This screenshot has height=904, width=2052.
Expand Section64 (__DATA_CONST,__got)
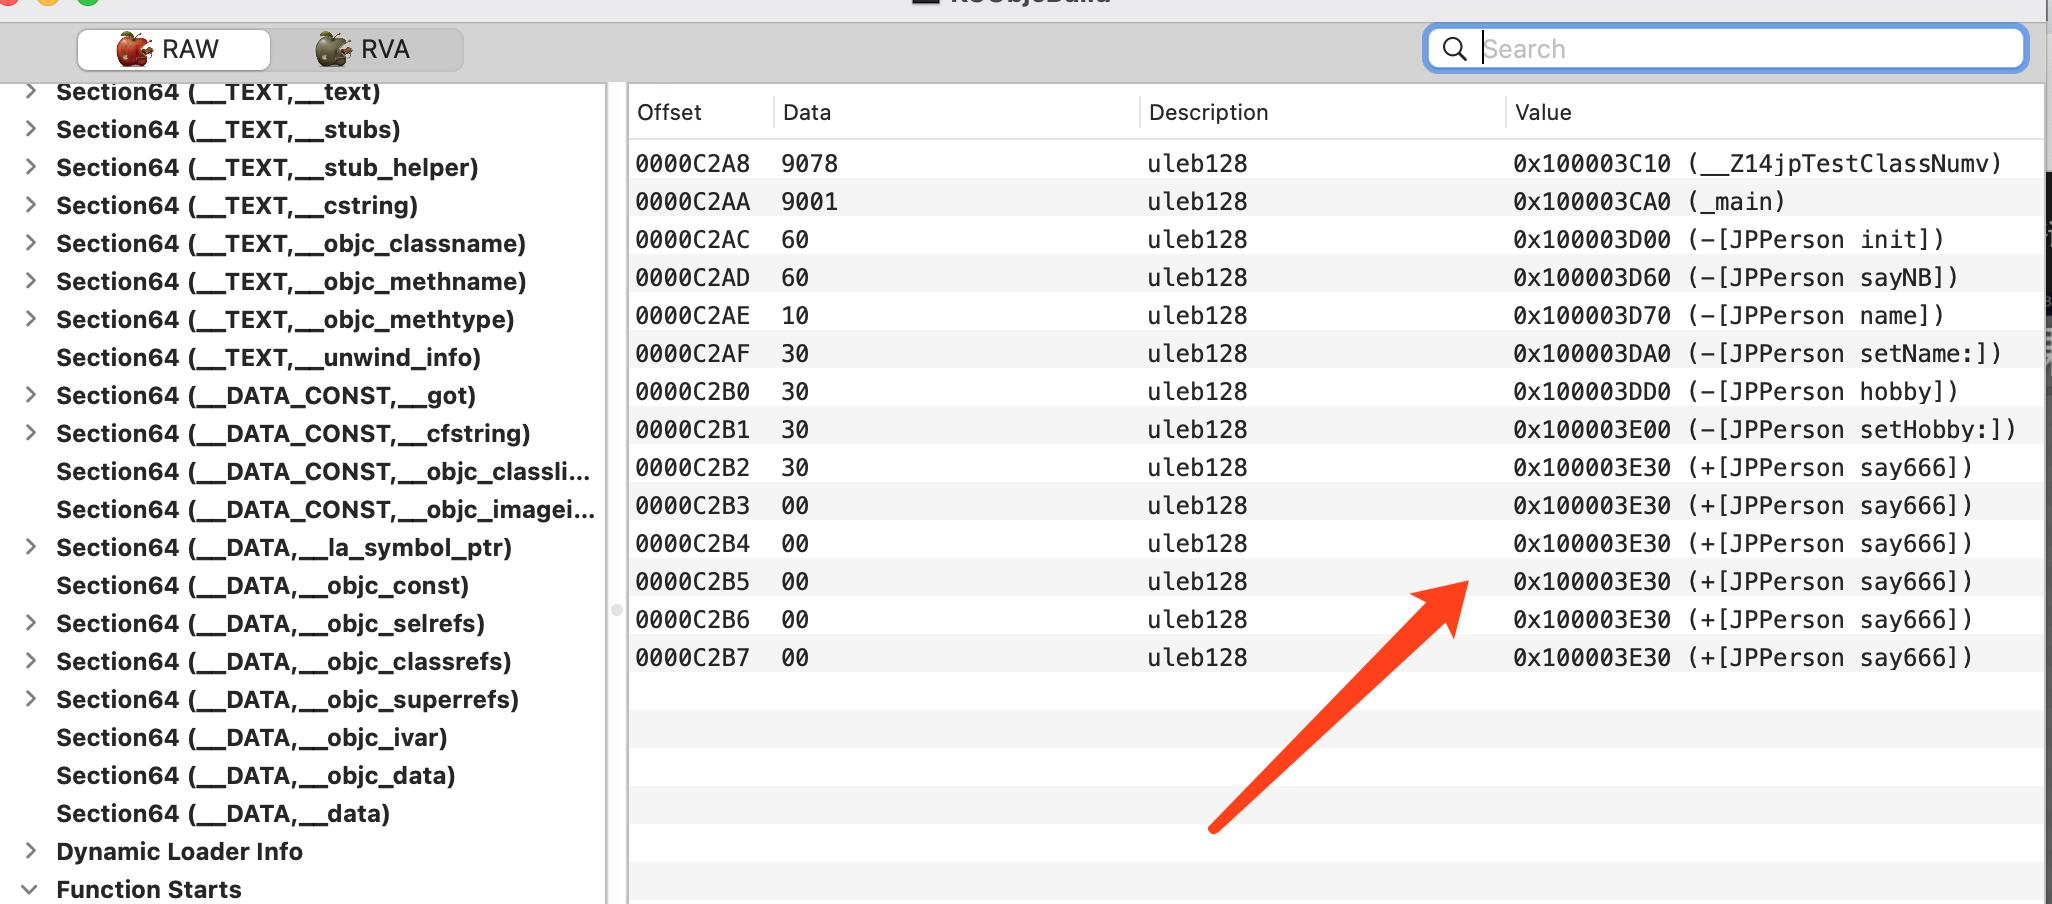[x=31, y=395]
